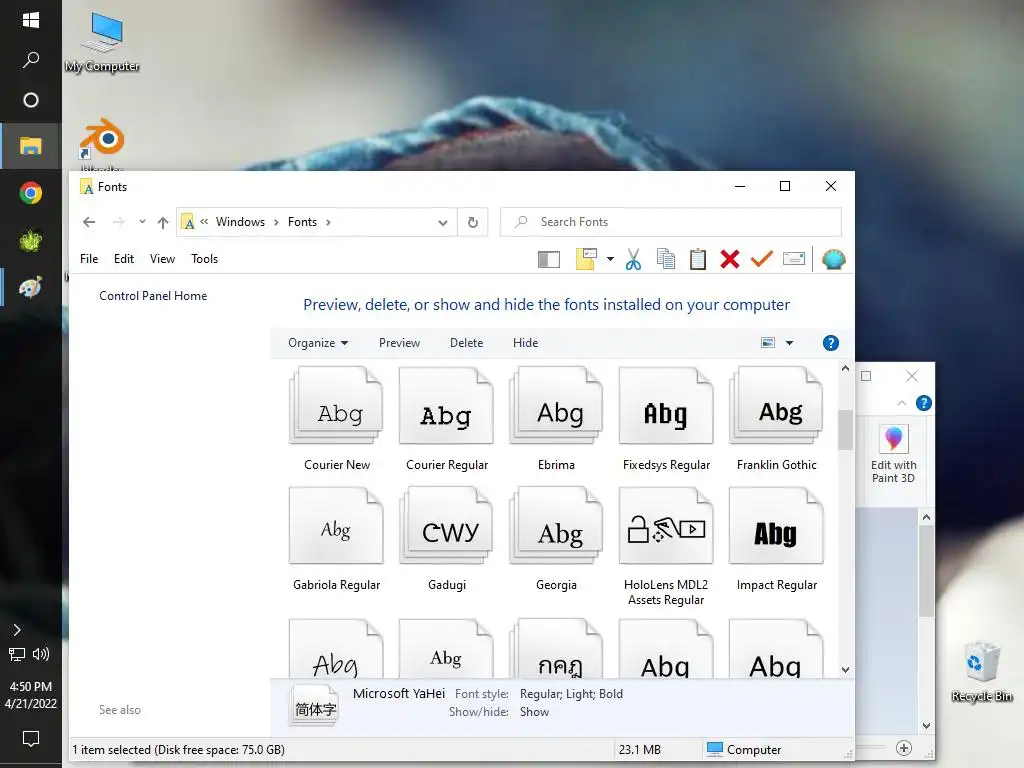Screen dimensions: 1024x768
Task: Select the Georgia font
Action: pyautogui.click(x=556, y=539)
